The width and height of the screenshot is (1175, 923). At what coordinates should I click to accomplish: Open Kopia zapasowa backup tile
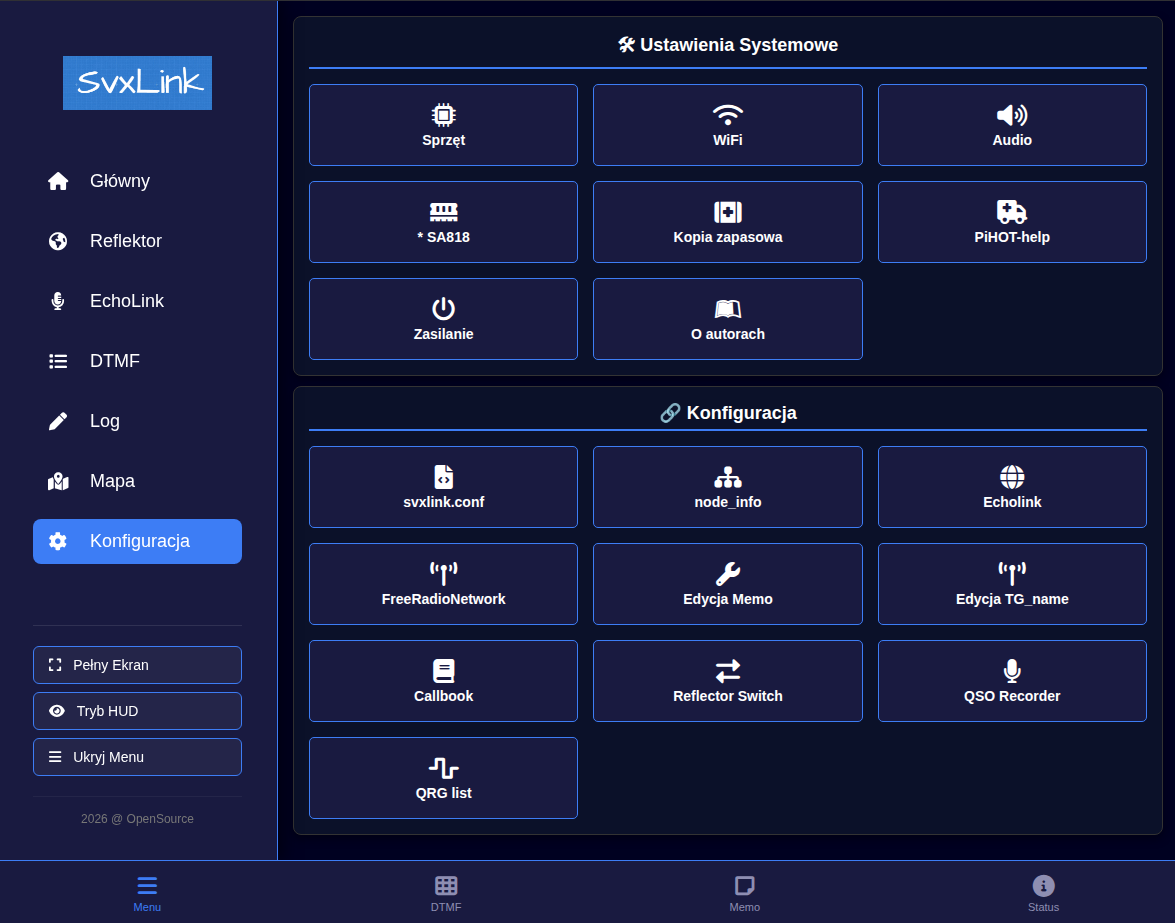click(x=727, y=222)
